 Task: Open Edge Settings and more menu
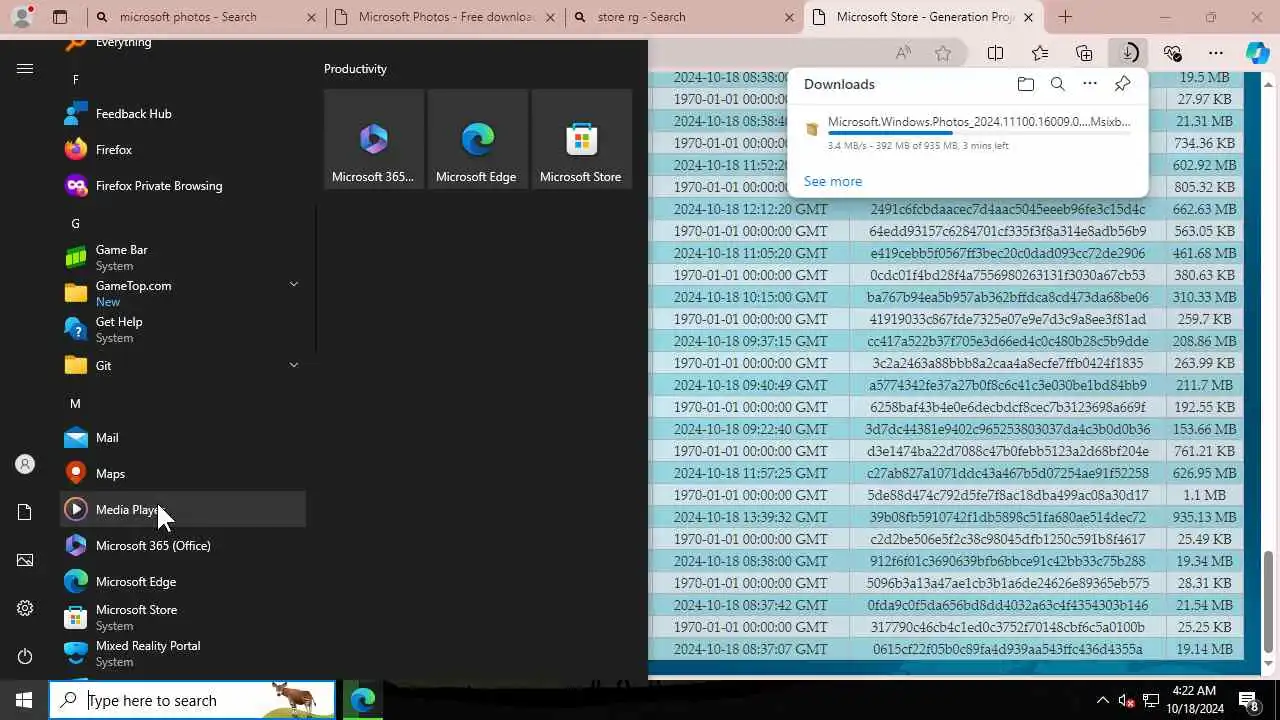[x=1216, y=53]
